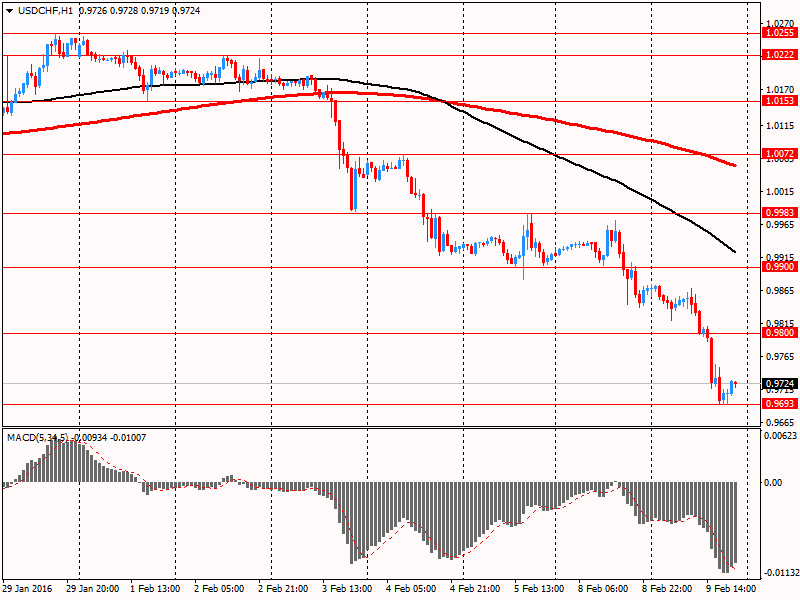Click the chart menu triangle beside USDCHF,H1

click(x=10, y=10)
